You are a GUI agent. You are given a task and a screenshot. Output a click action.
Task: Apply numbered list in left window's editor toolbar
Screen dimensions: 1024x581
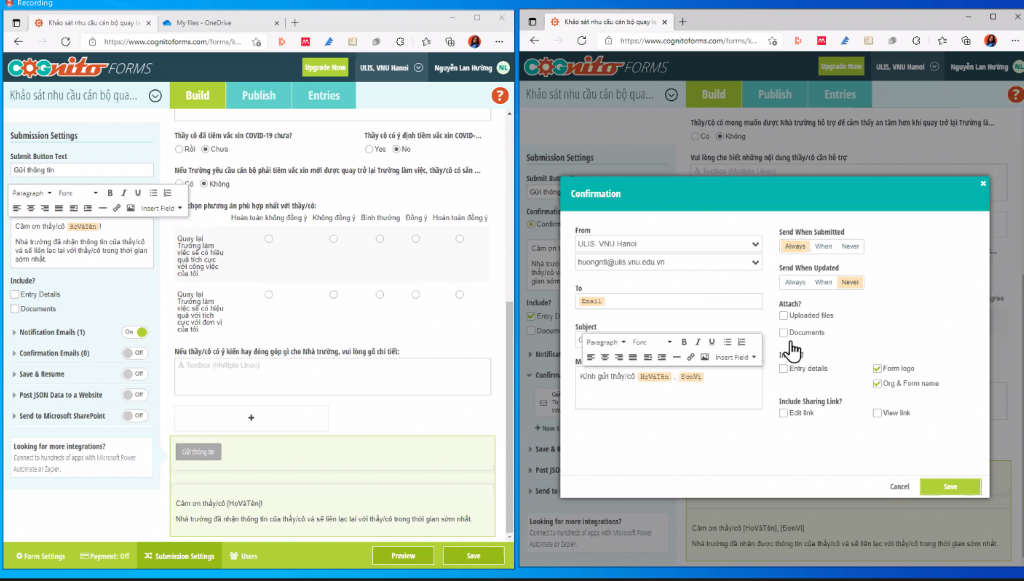coord(168,193)
